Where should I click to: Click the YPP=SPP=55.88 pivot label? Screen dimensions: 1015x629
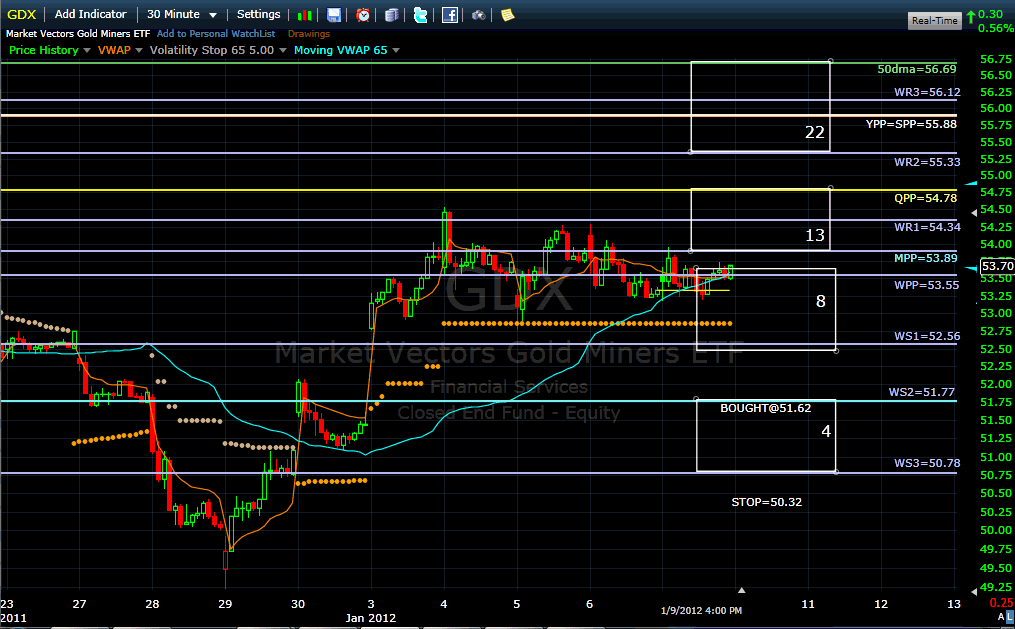pyautogui.click(x=911, y=124)
